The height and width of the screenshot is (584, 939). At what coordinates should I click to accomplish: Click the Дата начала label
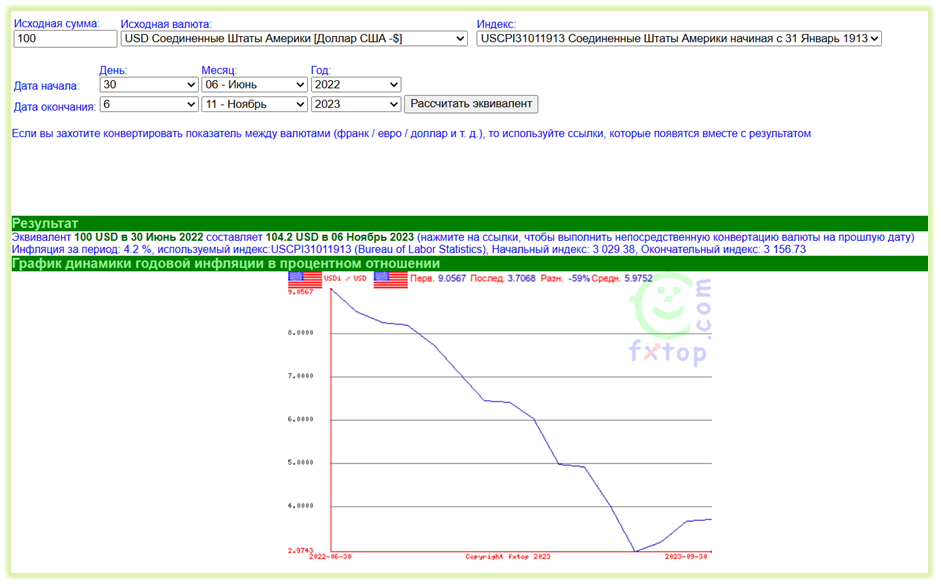(46, 86)
